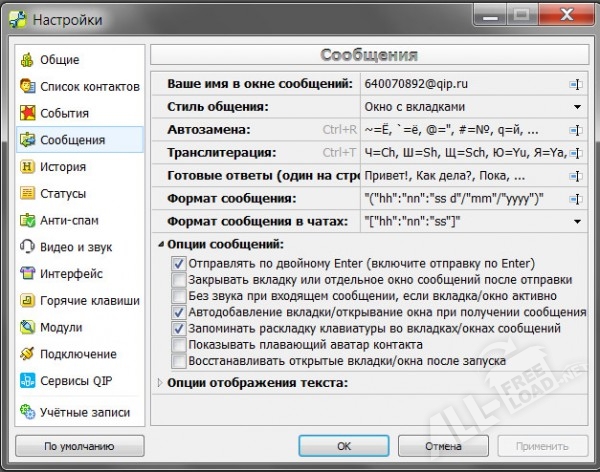The width and height of the screenshot is (600, 472).
Task: Expand Опции отображения текста section
Action: point(160,382)
